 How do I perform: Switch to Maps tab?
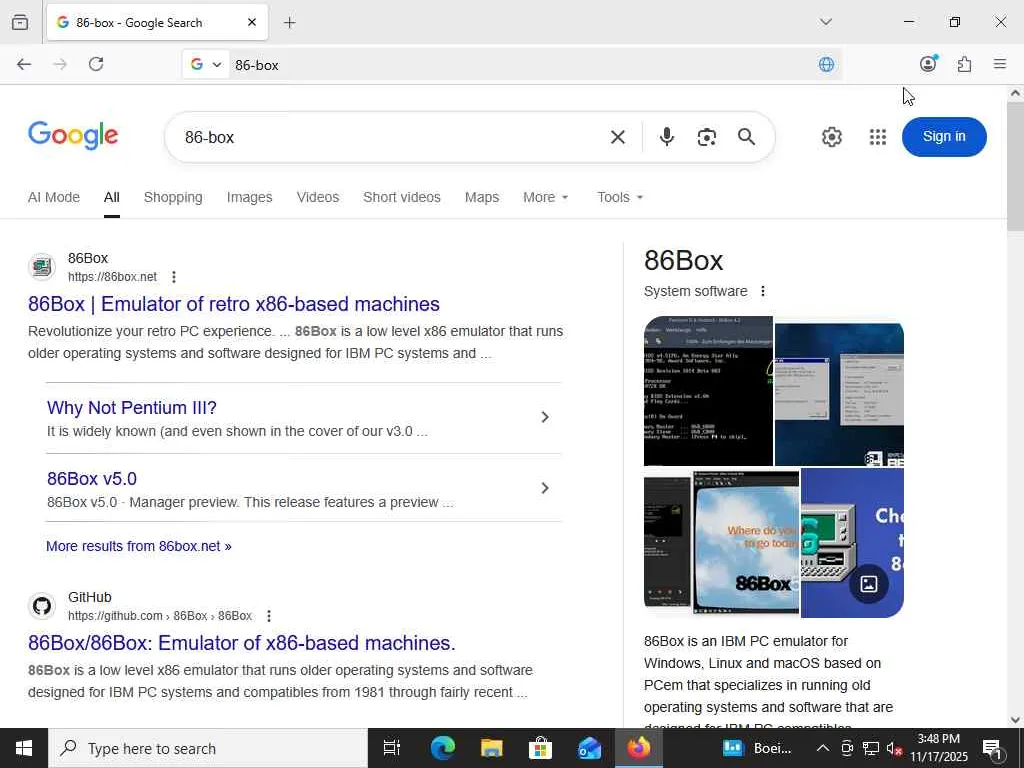pos(482,197)
